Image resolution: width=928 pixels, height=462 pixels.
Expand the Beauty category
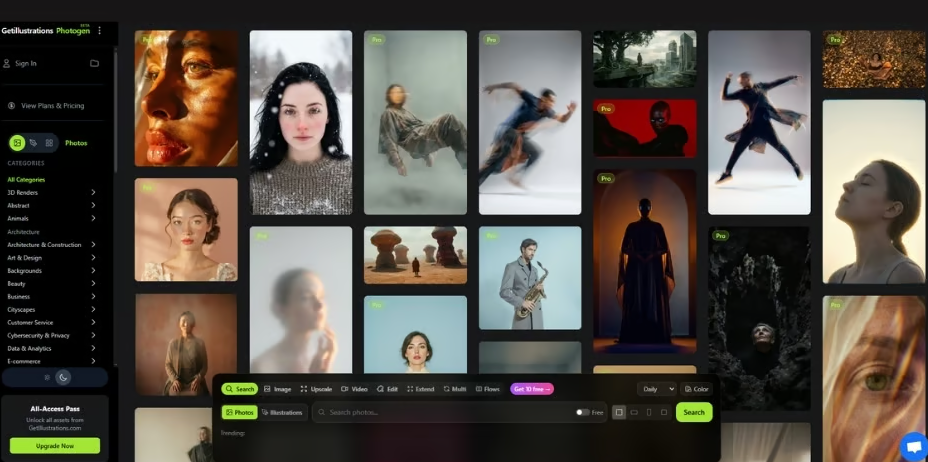pos(94,283)
